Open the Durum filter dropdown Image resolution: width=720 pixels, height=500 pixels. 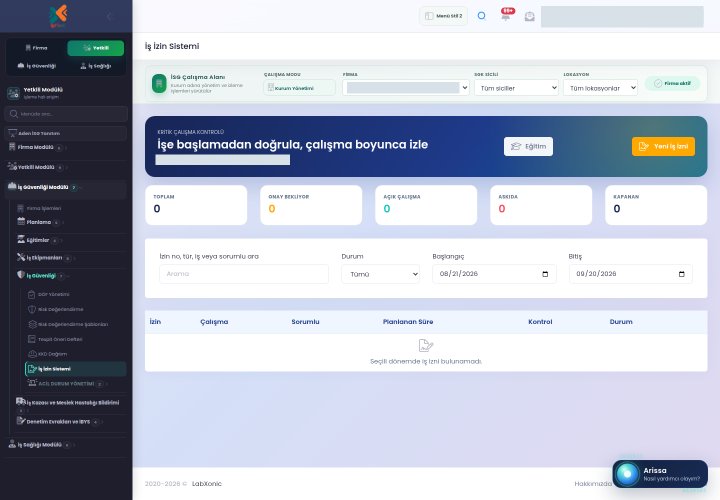(381, 274)
